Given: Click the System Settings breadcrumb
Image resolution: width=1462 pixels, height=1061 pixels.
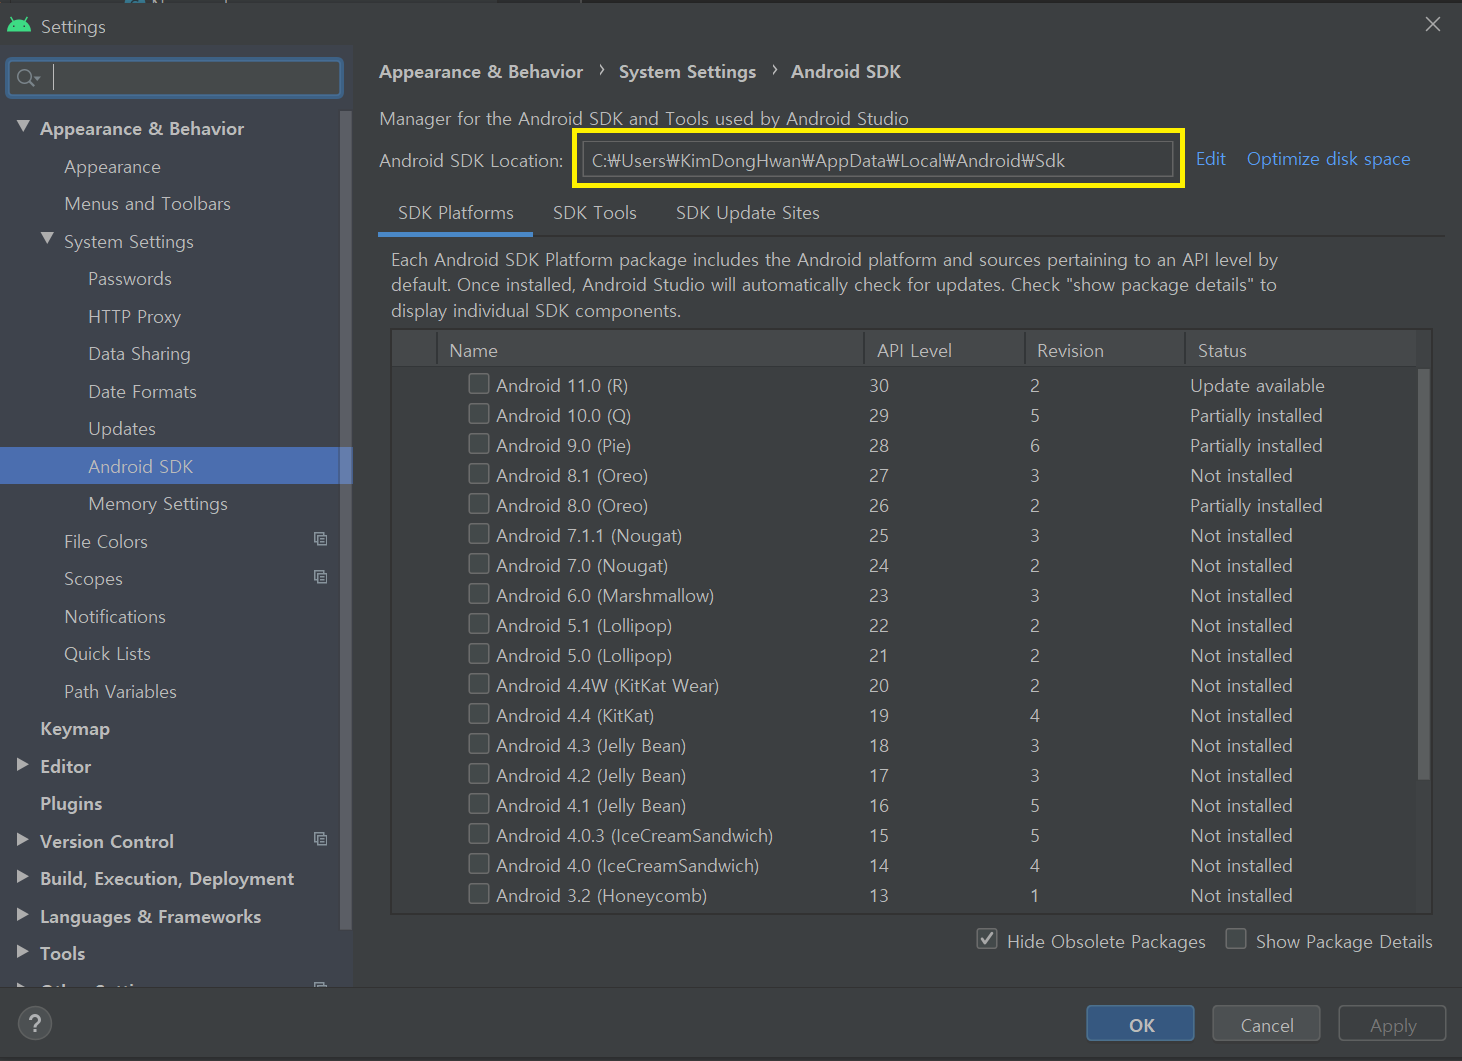Looking at the screenshot, I should (688, 72).
